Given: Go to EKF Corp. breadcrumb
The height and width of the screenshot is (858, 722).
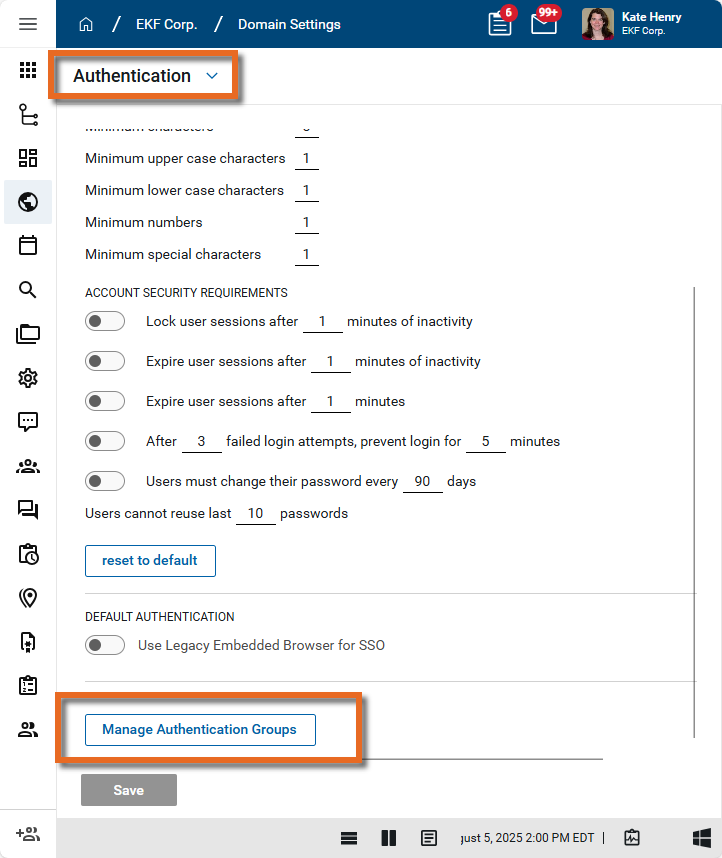Looking at the screenshot, I should (x=166, y=24).
